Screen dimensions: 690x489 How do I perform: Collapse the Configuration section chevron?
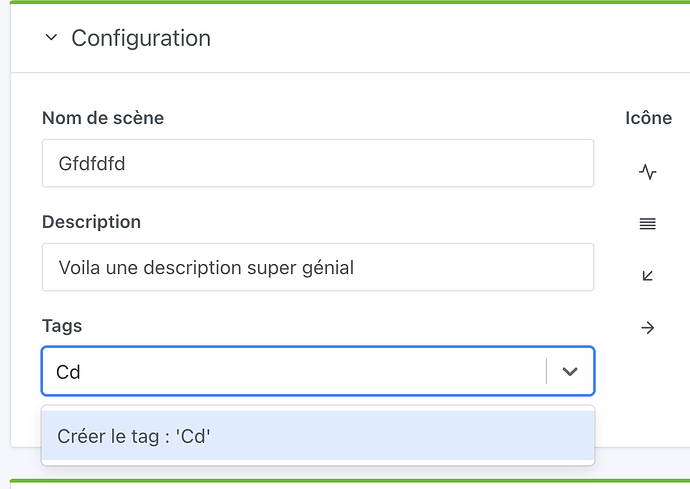51,38
